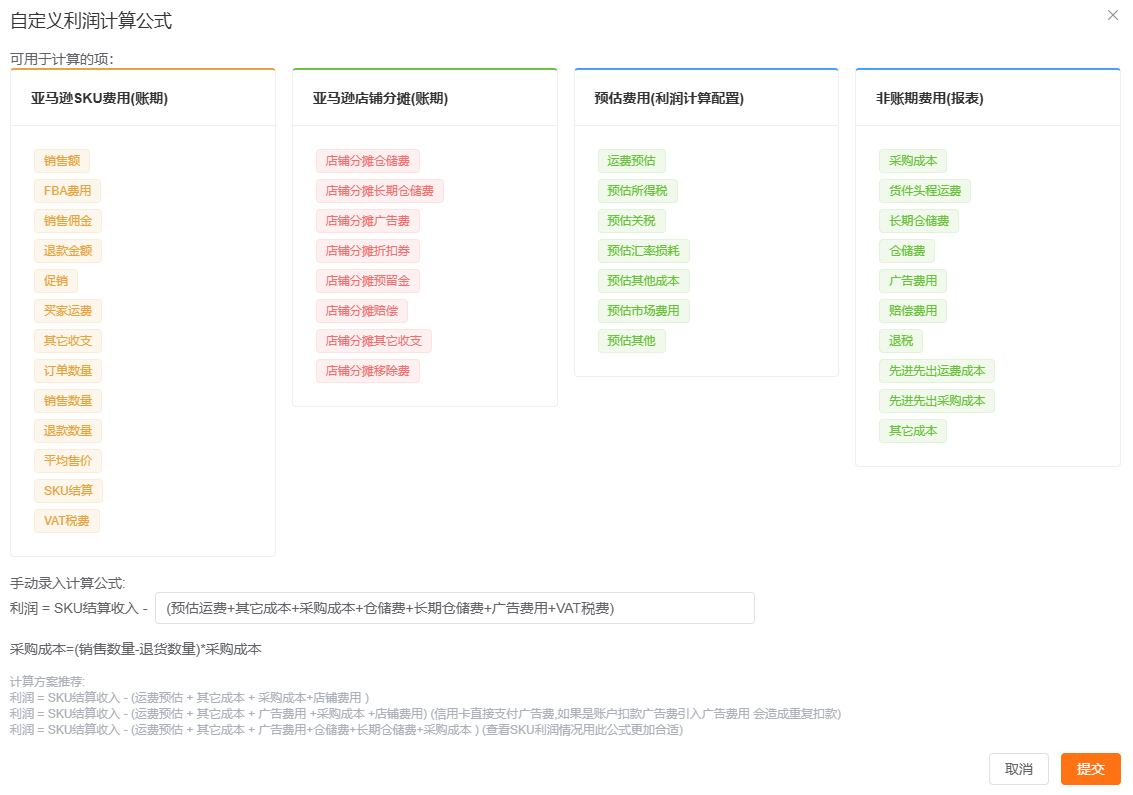The image size is (1133, 795).
Task: Add 销售佣金 tag to formula
Action: click(x=68, y=221)
